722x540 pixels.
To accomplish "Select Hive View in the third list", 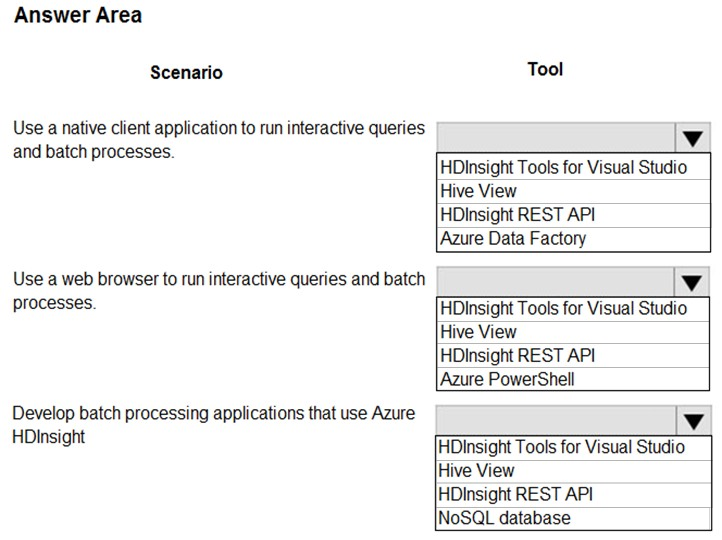I will (573, 471).
